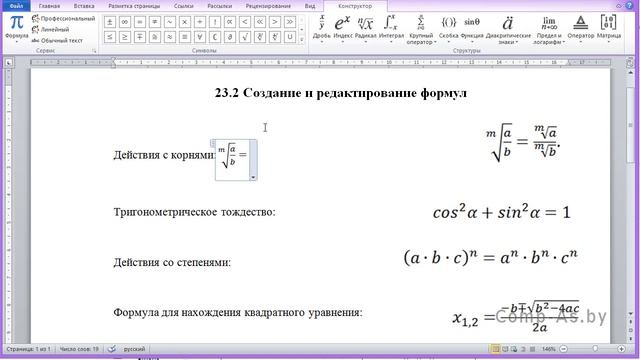The height and width of the screenshot is (360, 640).
Task: Insert the identical ≡ symbol
Action: 184,37
